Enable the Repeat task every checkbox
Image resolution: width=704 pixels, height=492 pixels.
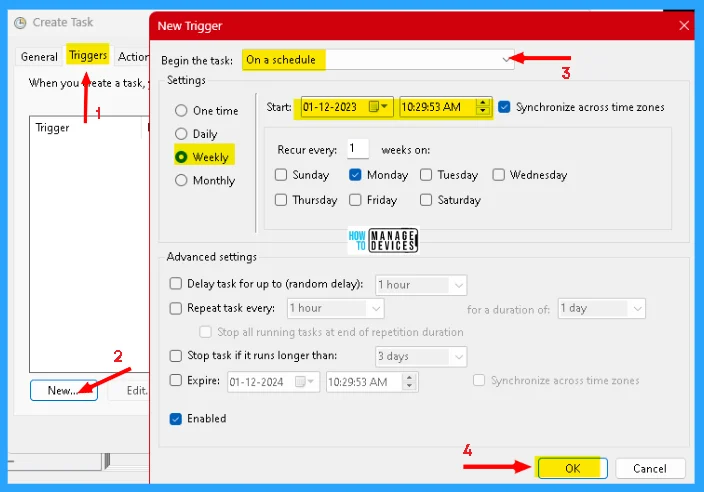point(176,308)
